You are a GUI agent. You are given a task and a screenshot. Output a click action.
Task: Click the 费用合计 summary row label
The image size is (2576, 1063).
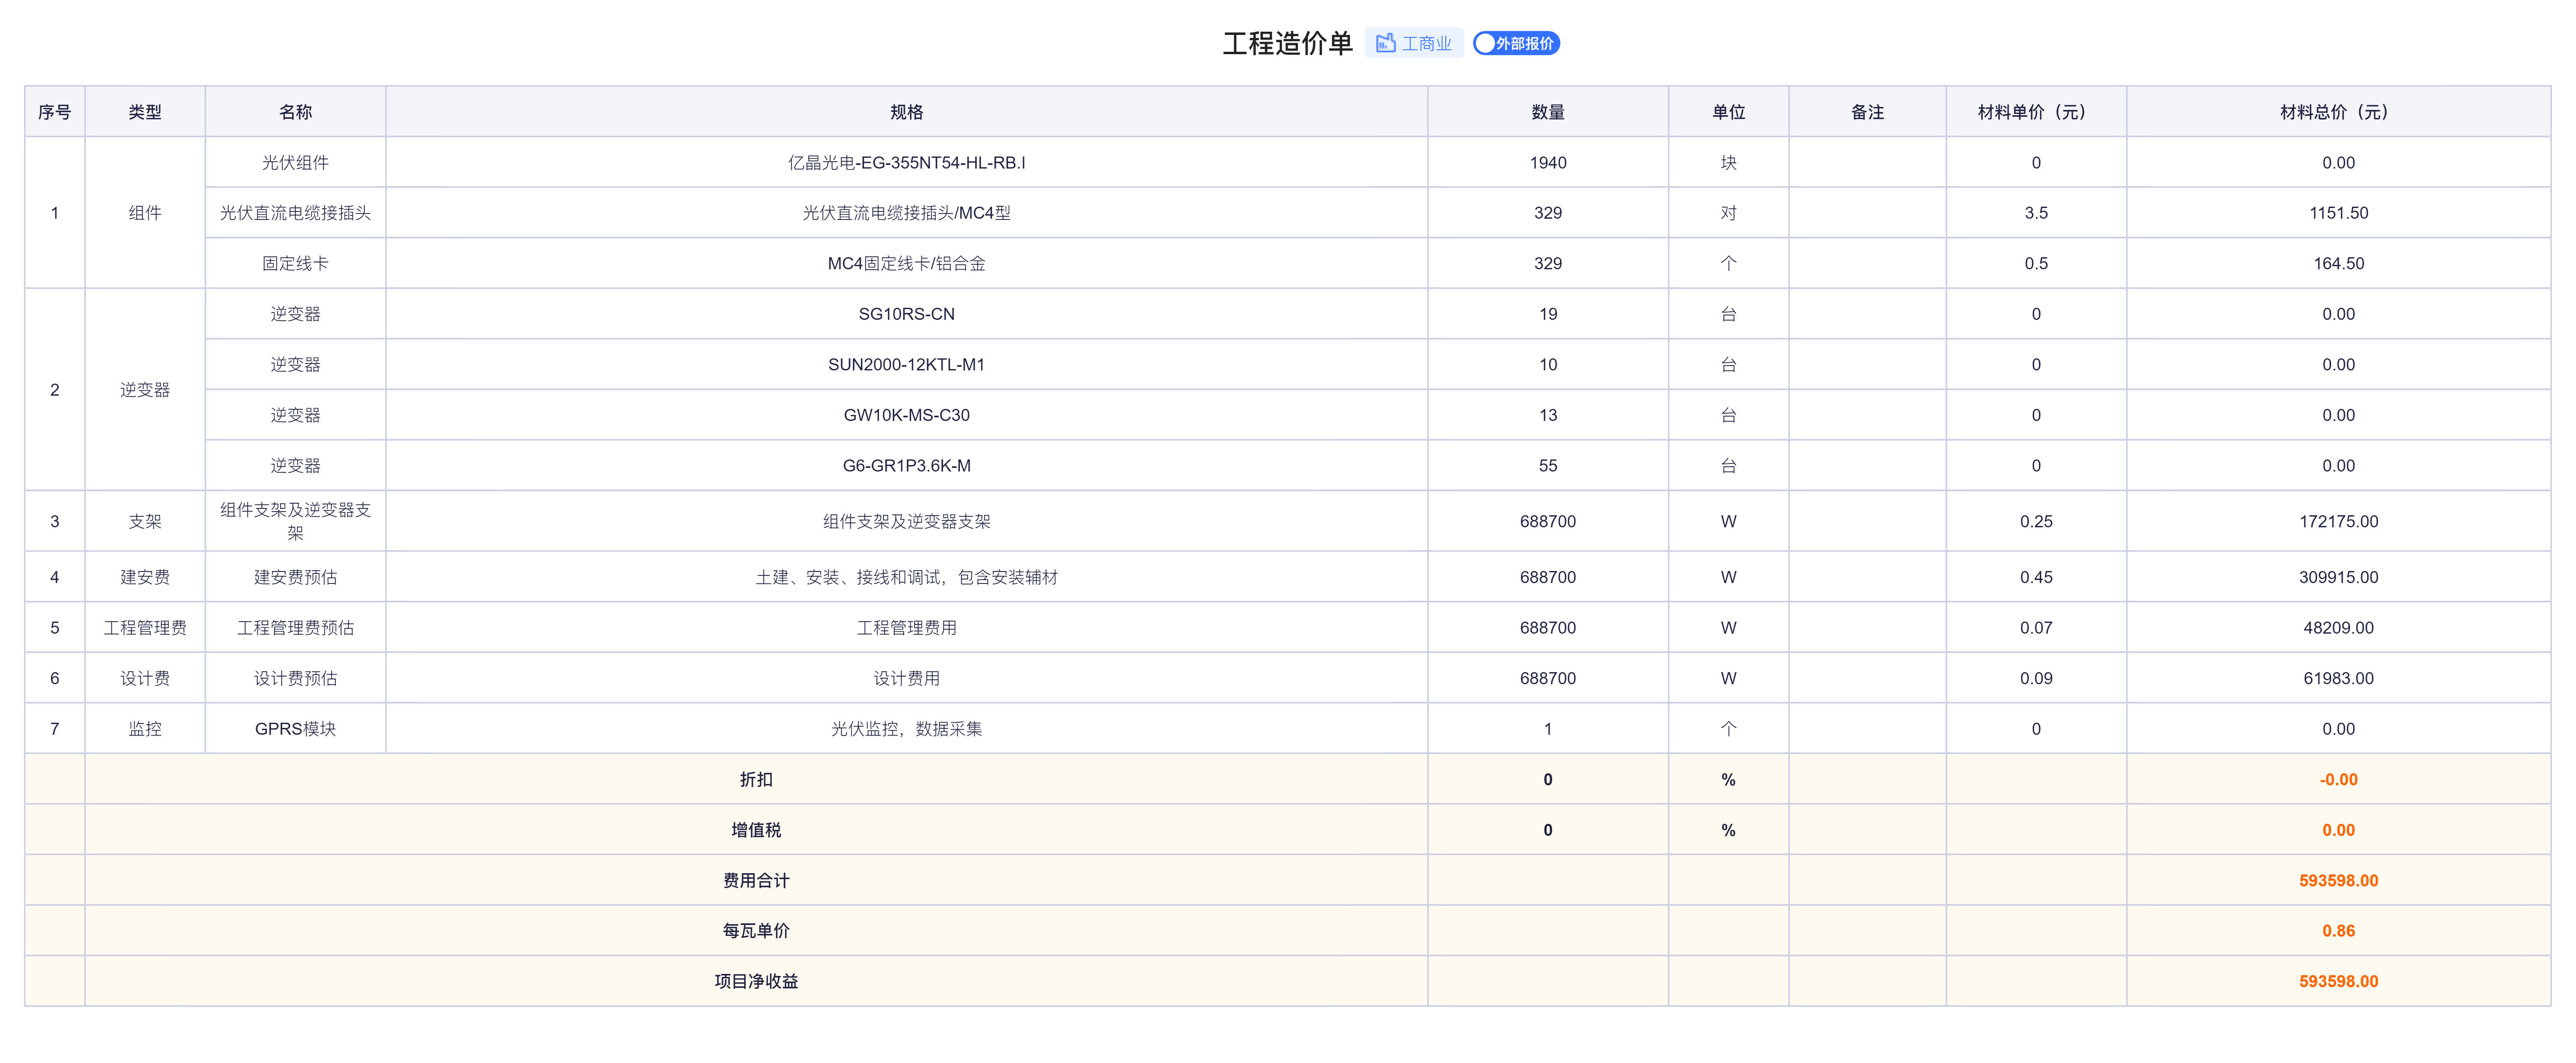[x=756, y=880]
